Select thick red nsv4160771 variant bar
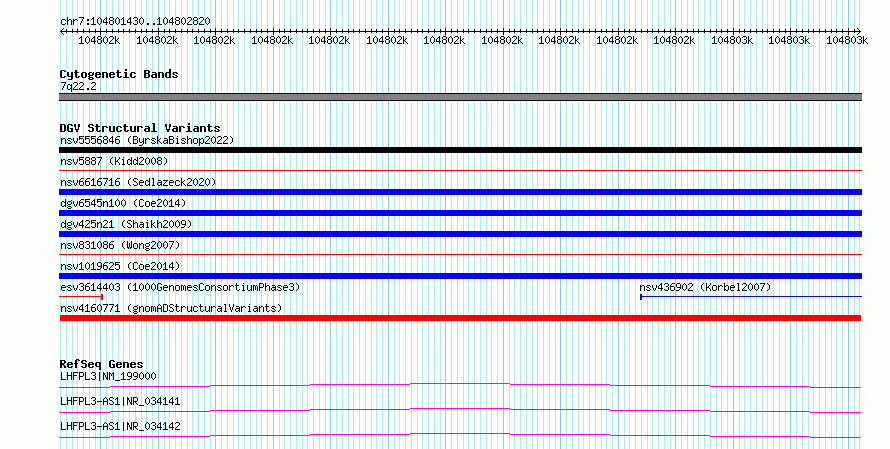Screen dimensions: 890x449 pyautogui.click(x=460, y=318)
